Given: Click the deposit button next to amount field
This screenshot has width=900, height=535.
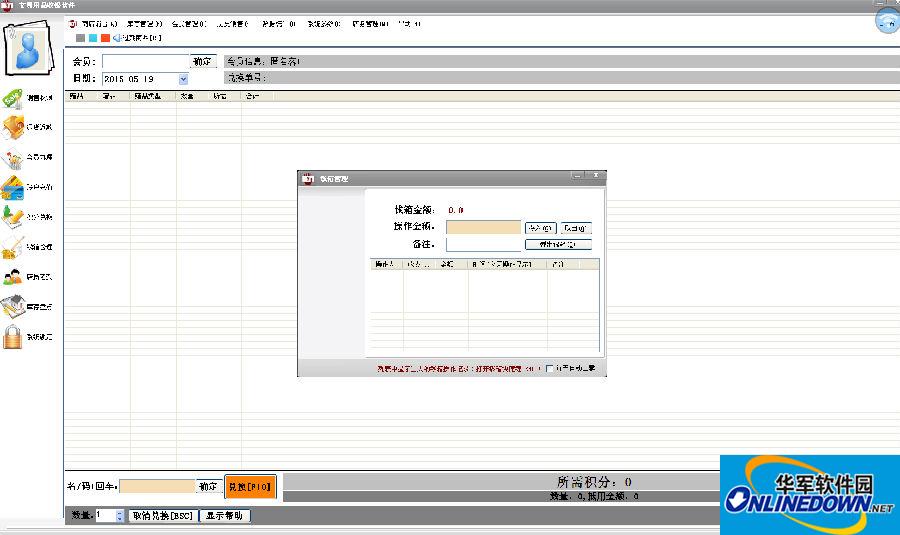Looking at the screenshot, I should click(x=540, y=228).
